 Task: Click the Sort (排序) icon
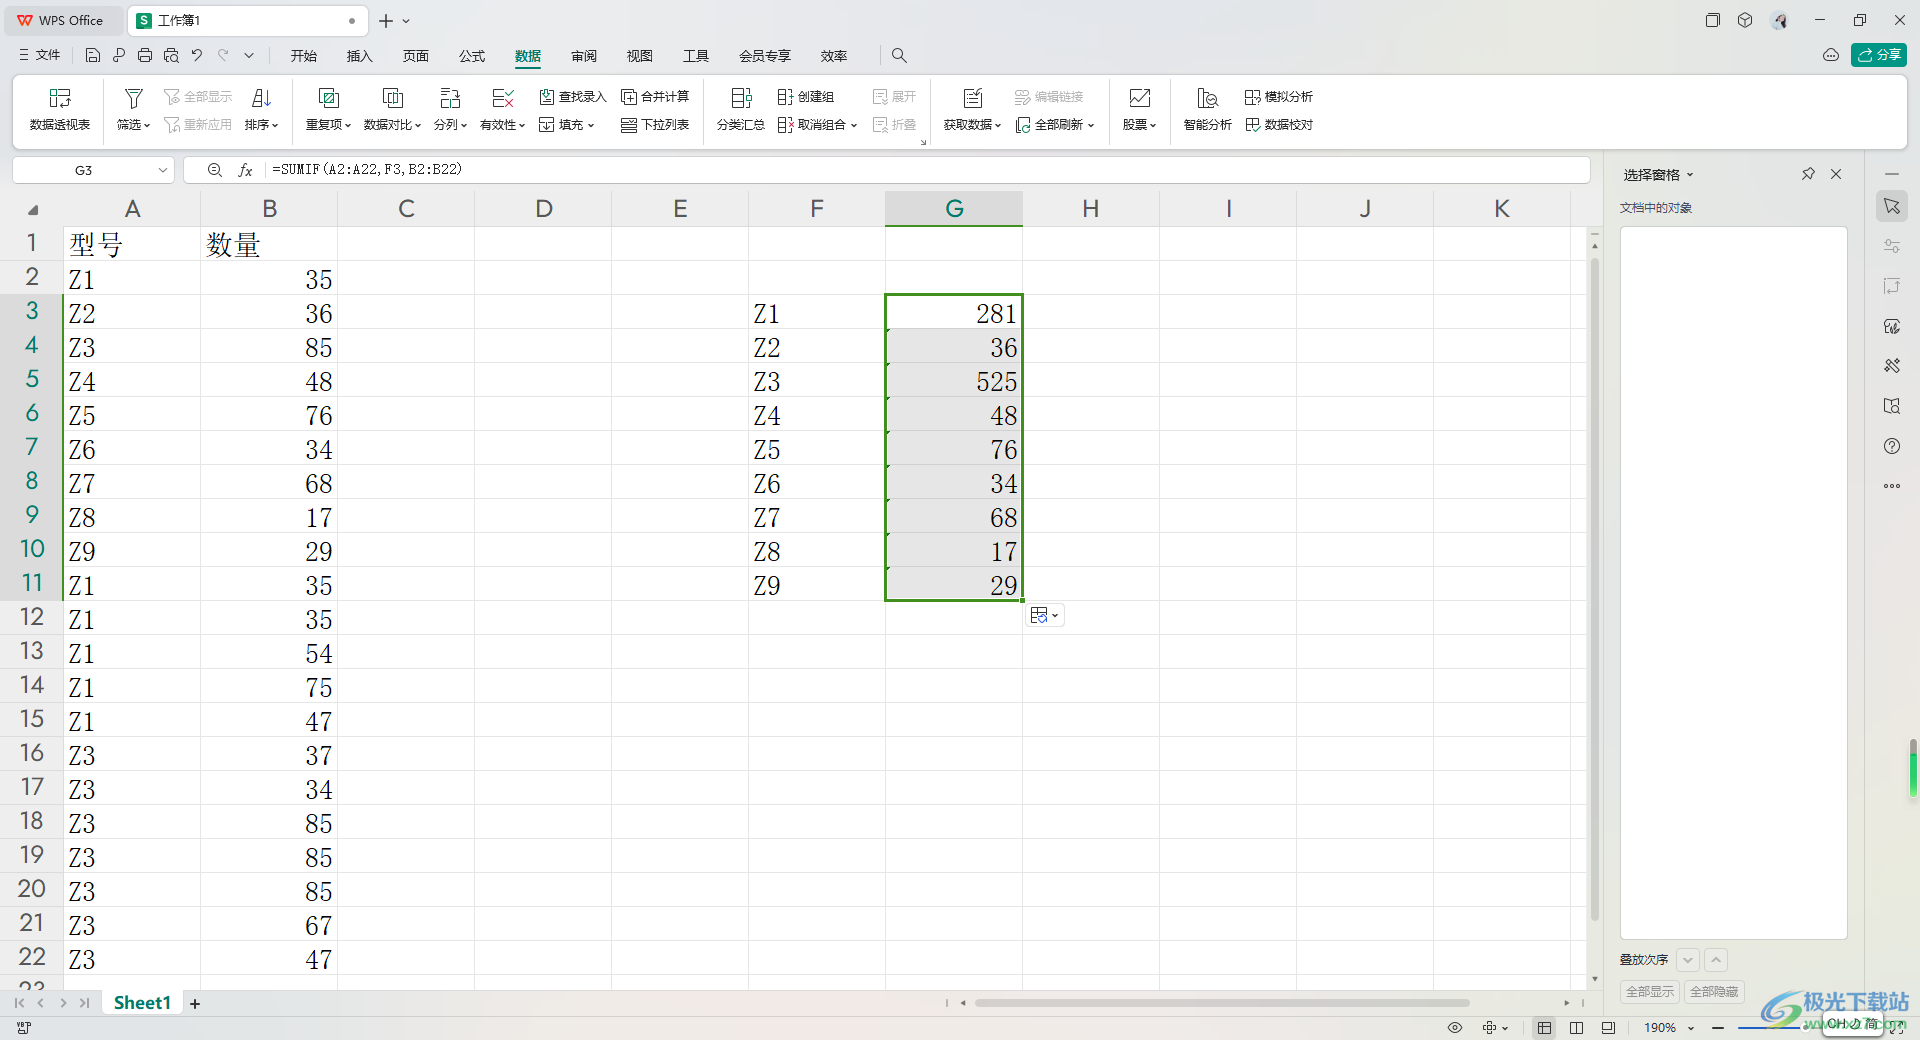(261, 98)
